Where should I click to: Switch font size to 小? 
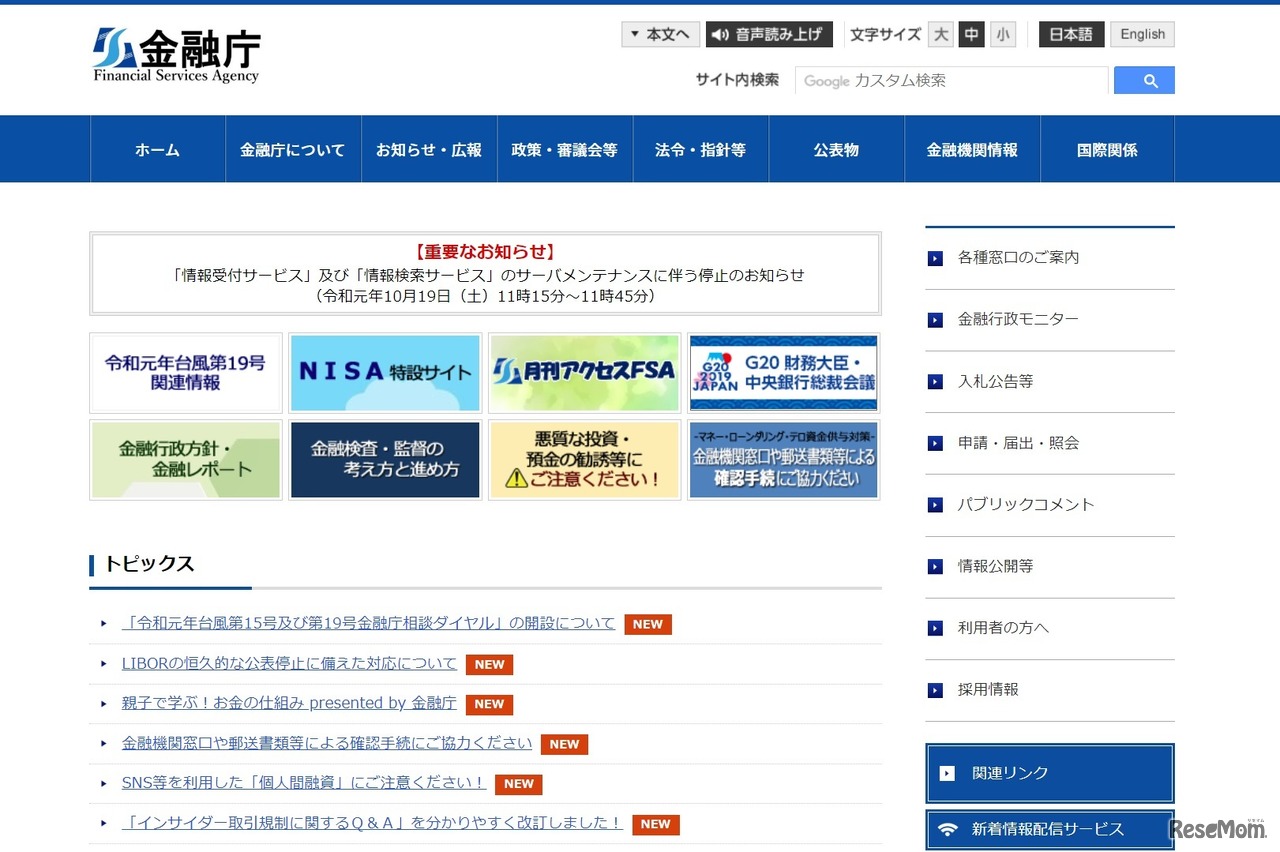[x=1003, y=34]
